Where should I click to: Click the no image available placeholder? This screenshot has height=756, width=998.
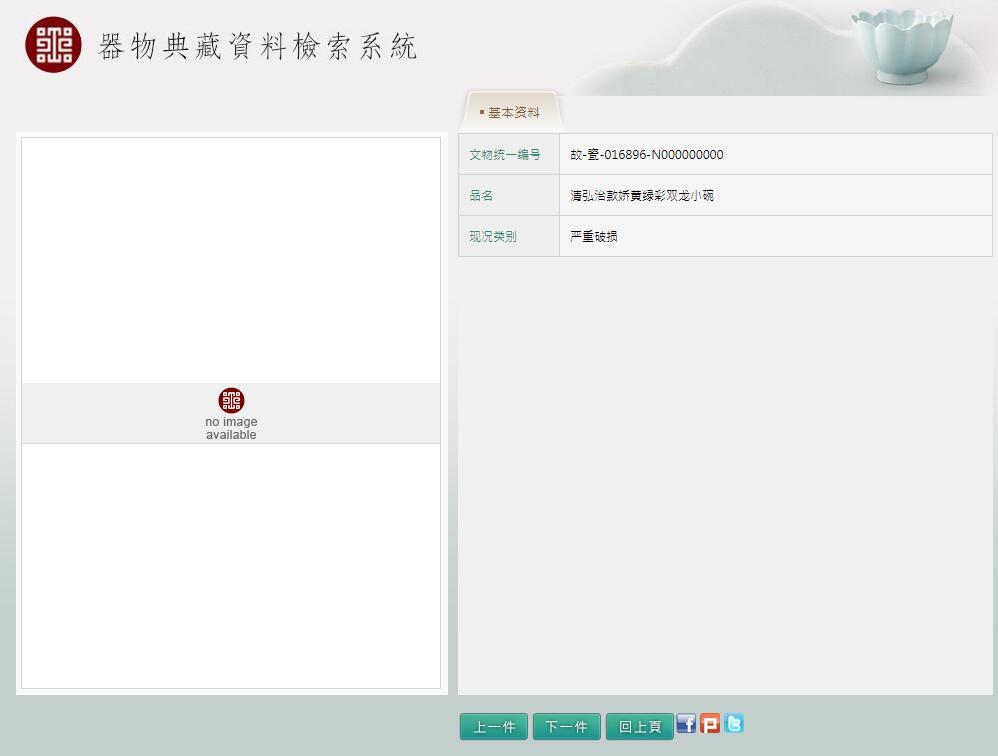tap(231, 413)
